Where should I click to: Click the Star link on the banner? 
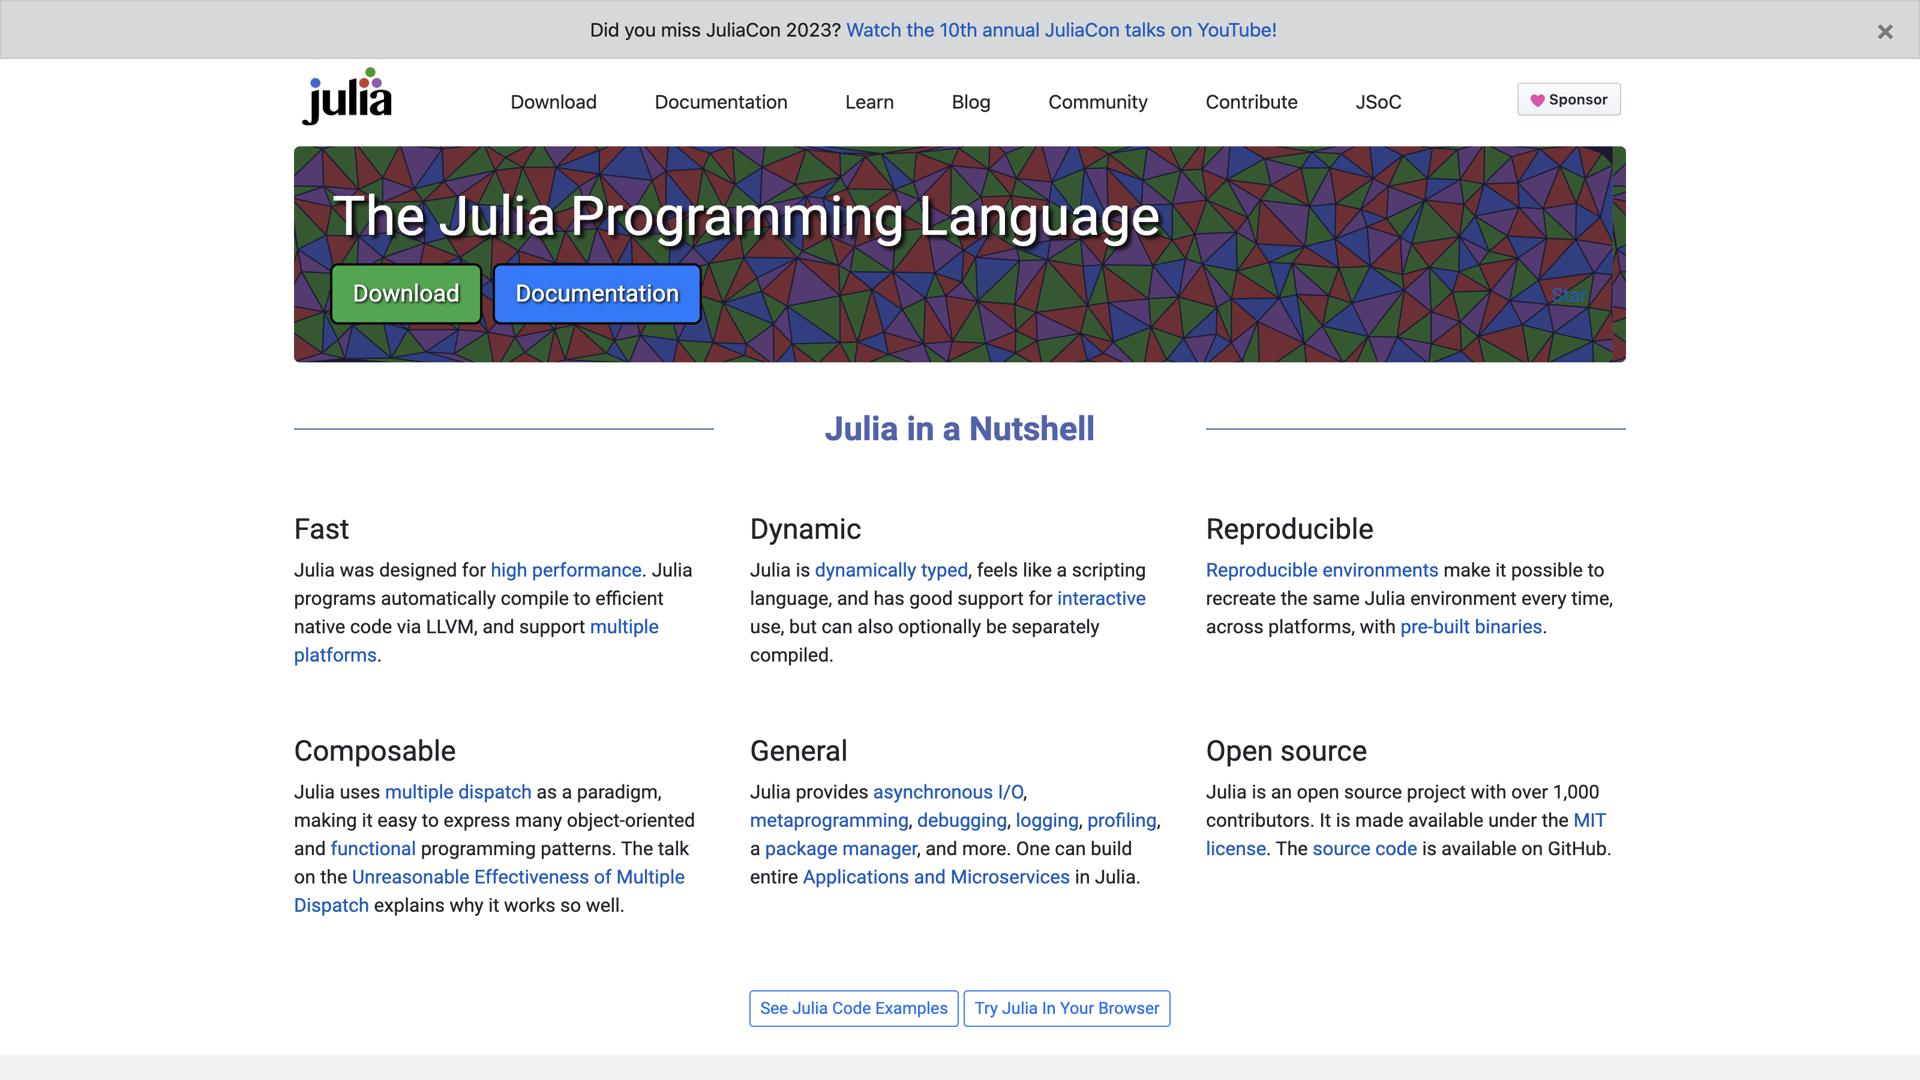pyautogui.click(x=1569, y=296)
